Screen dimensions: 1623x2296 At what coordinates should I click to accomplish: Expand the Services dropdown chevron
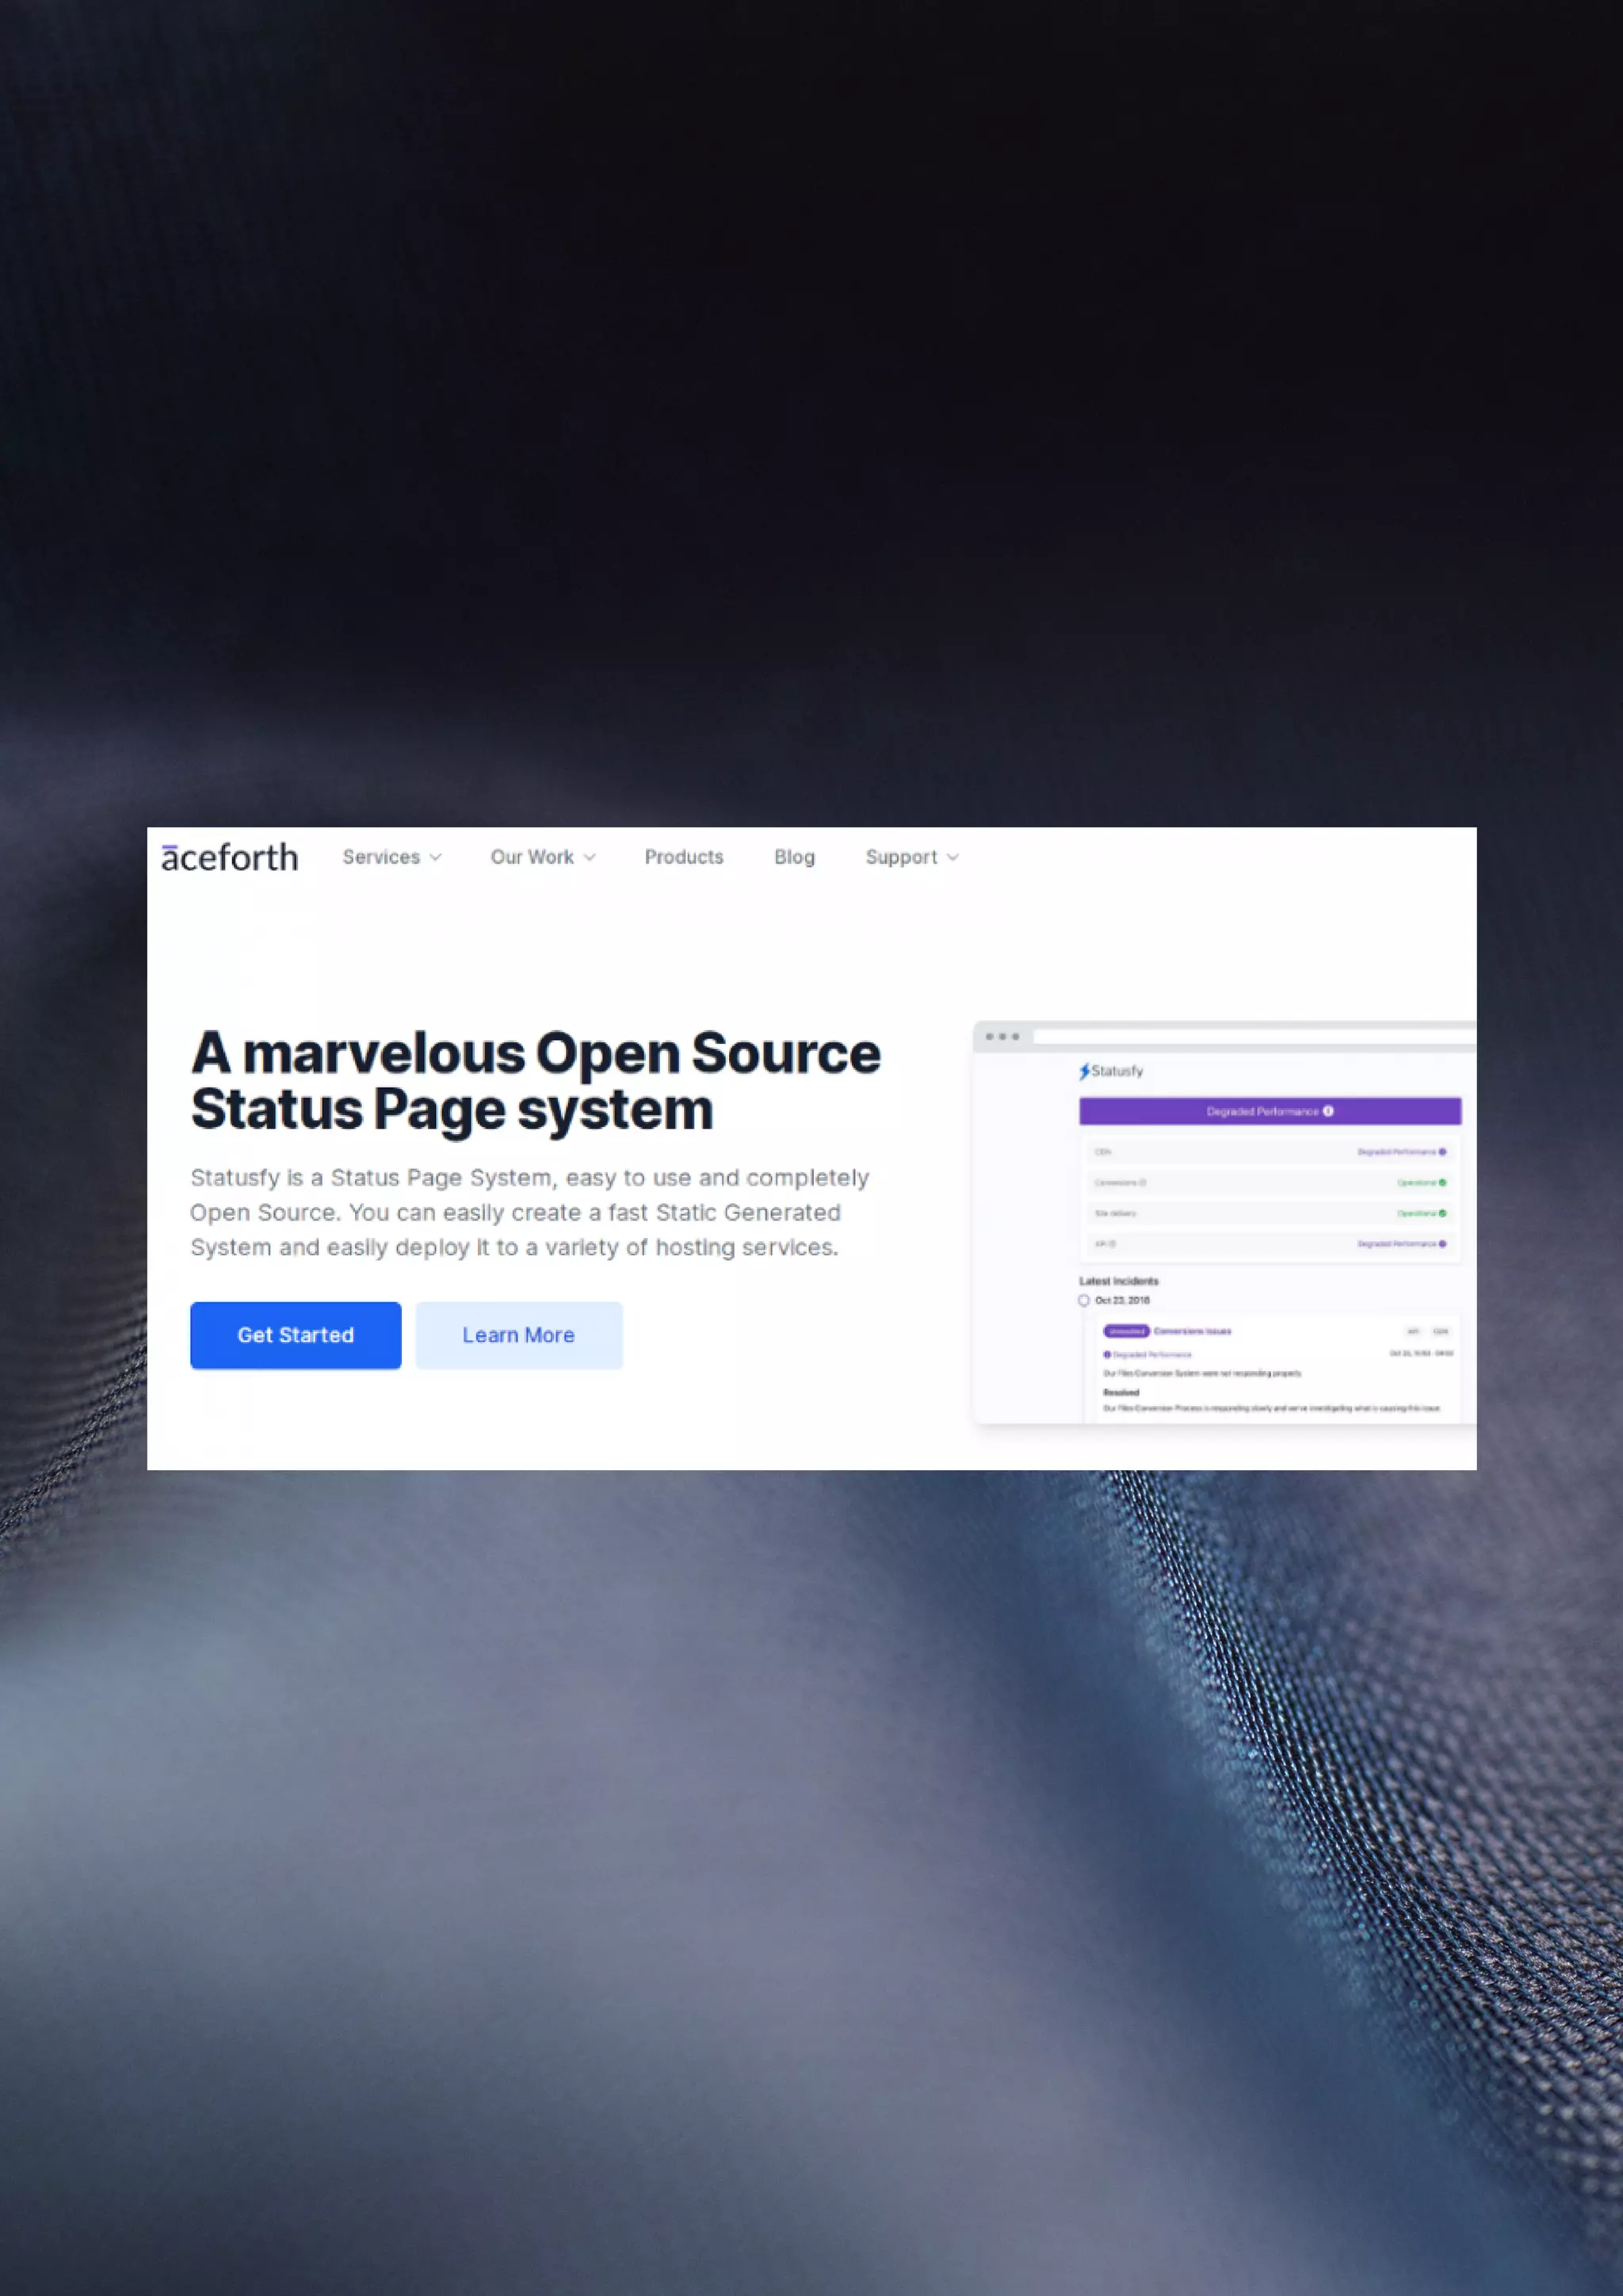pos(435,858)
